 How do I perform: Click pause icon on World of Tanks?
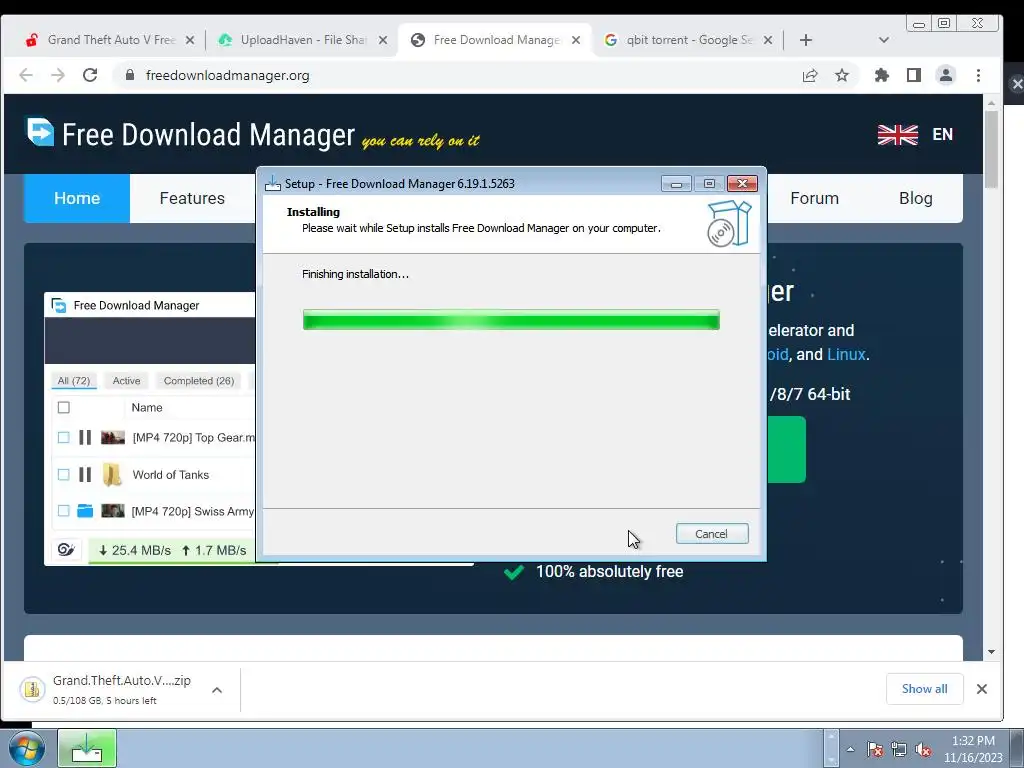tap(85, 475)
